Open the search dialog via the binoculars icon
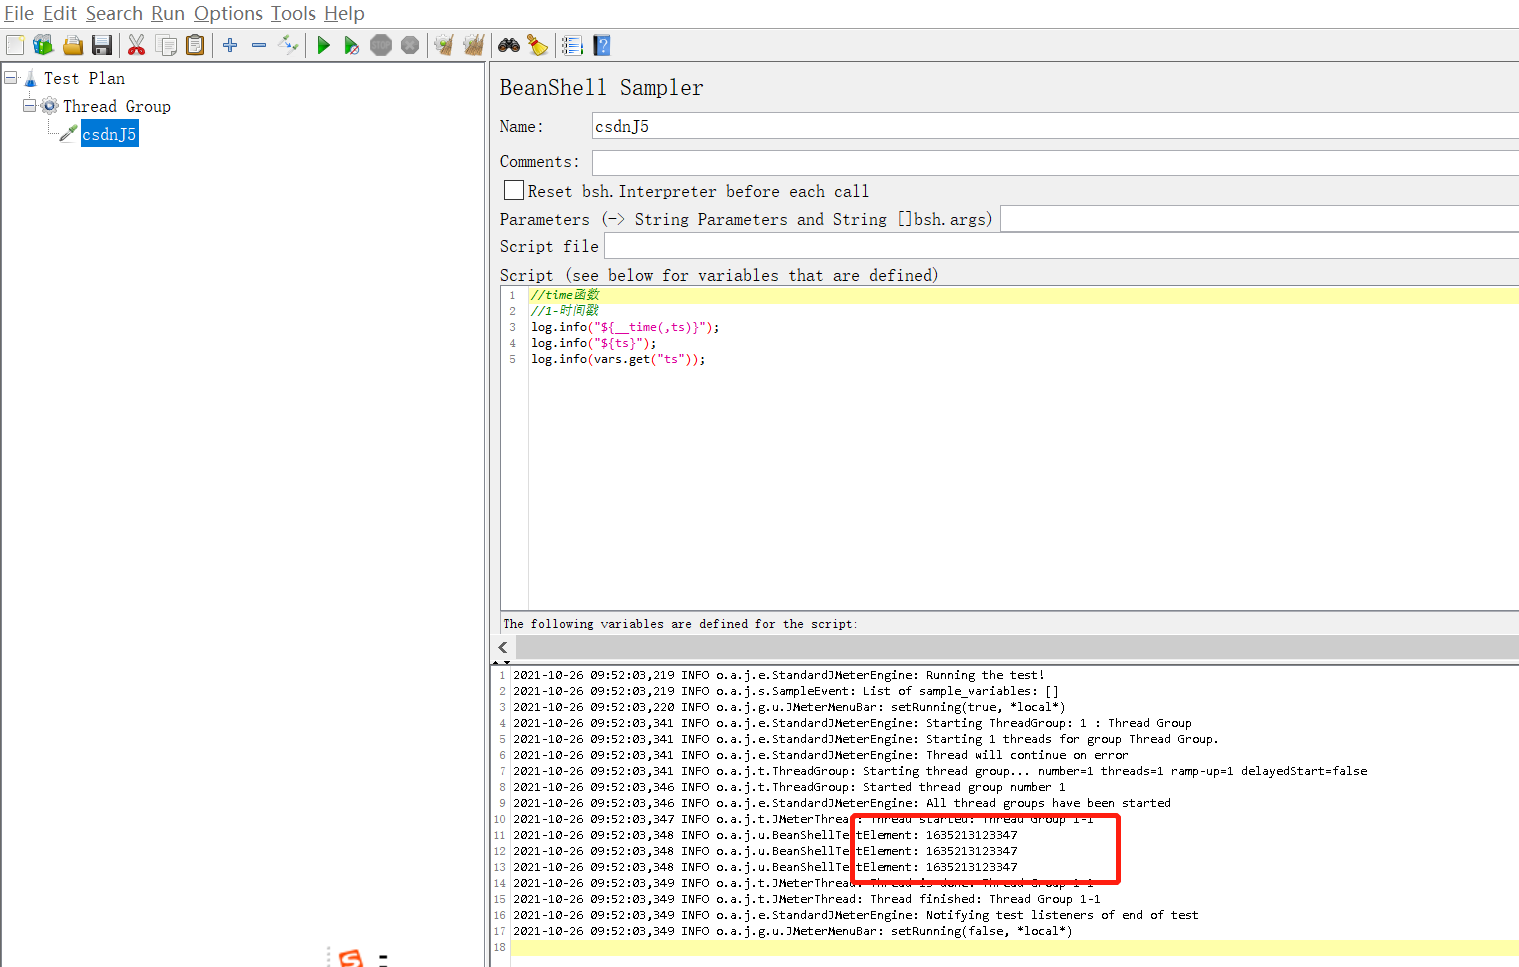Image resolution: width=1519 pixels, height=967 pixels. click(508, 45)
